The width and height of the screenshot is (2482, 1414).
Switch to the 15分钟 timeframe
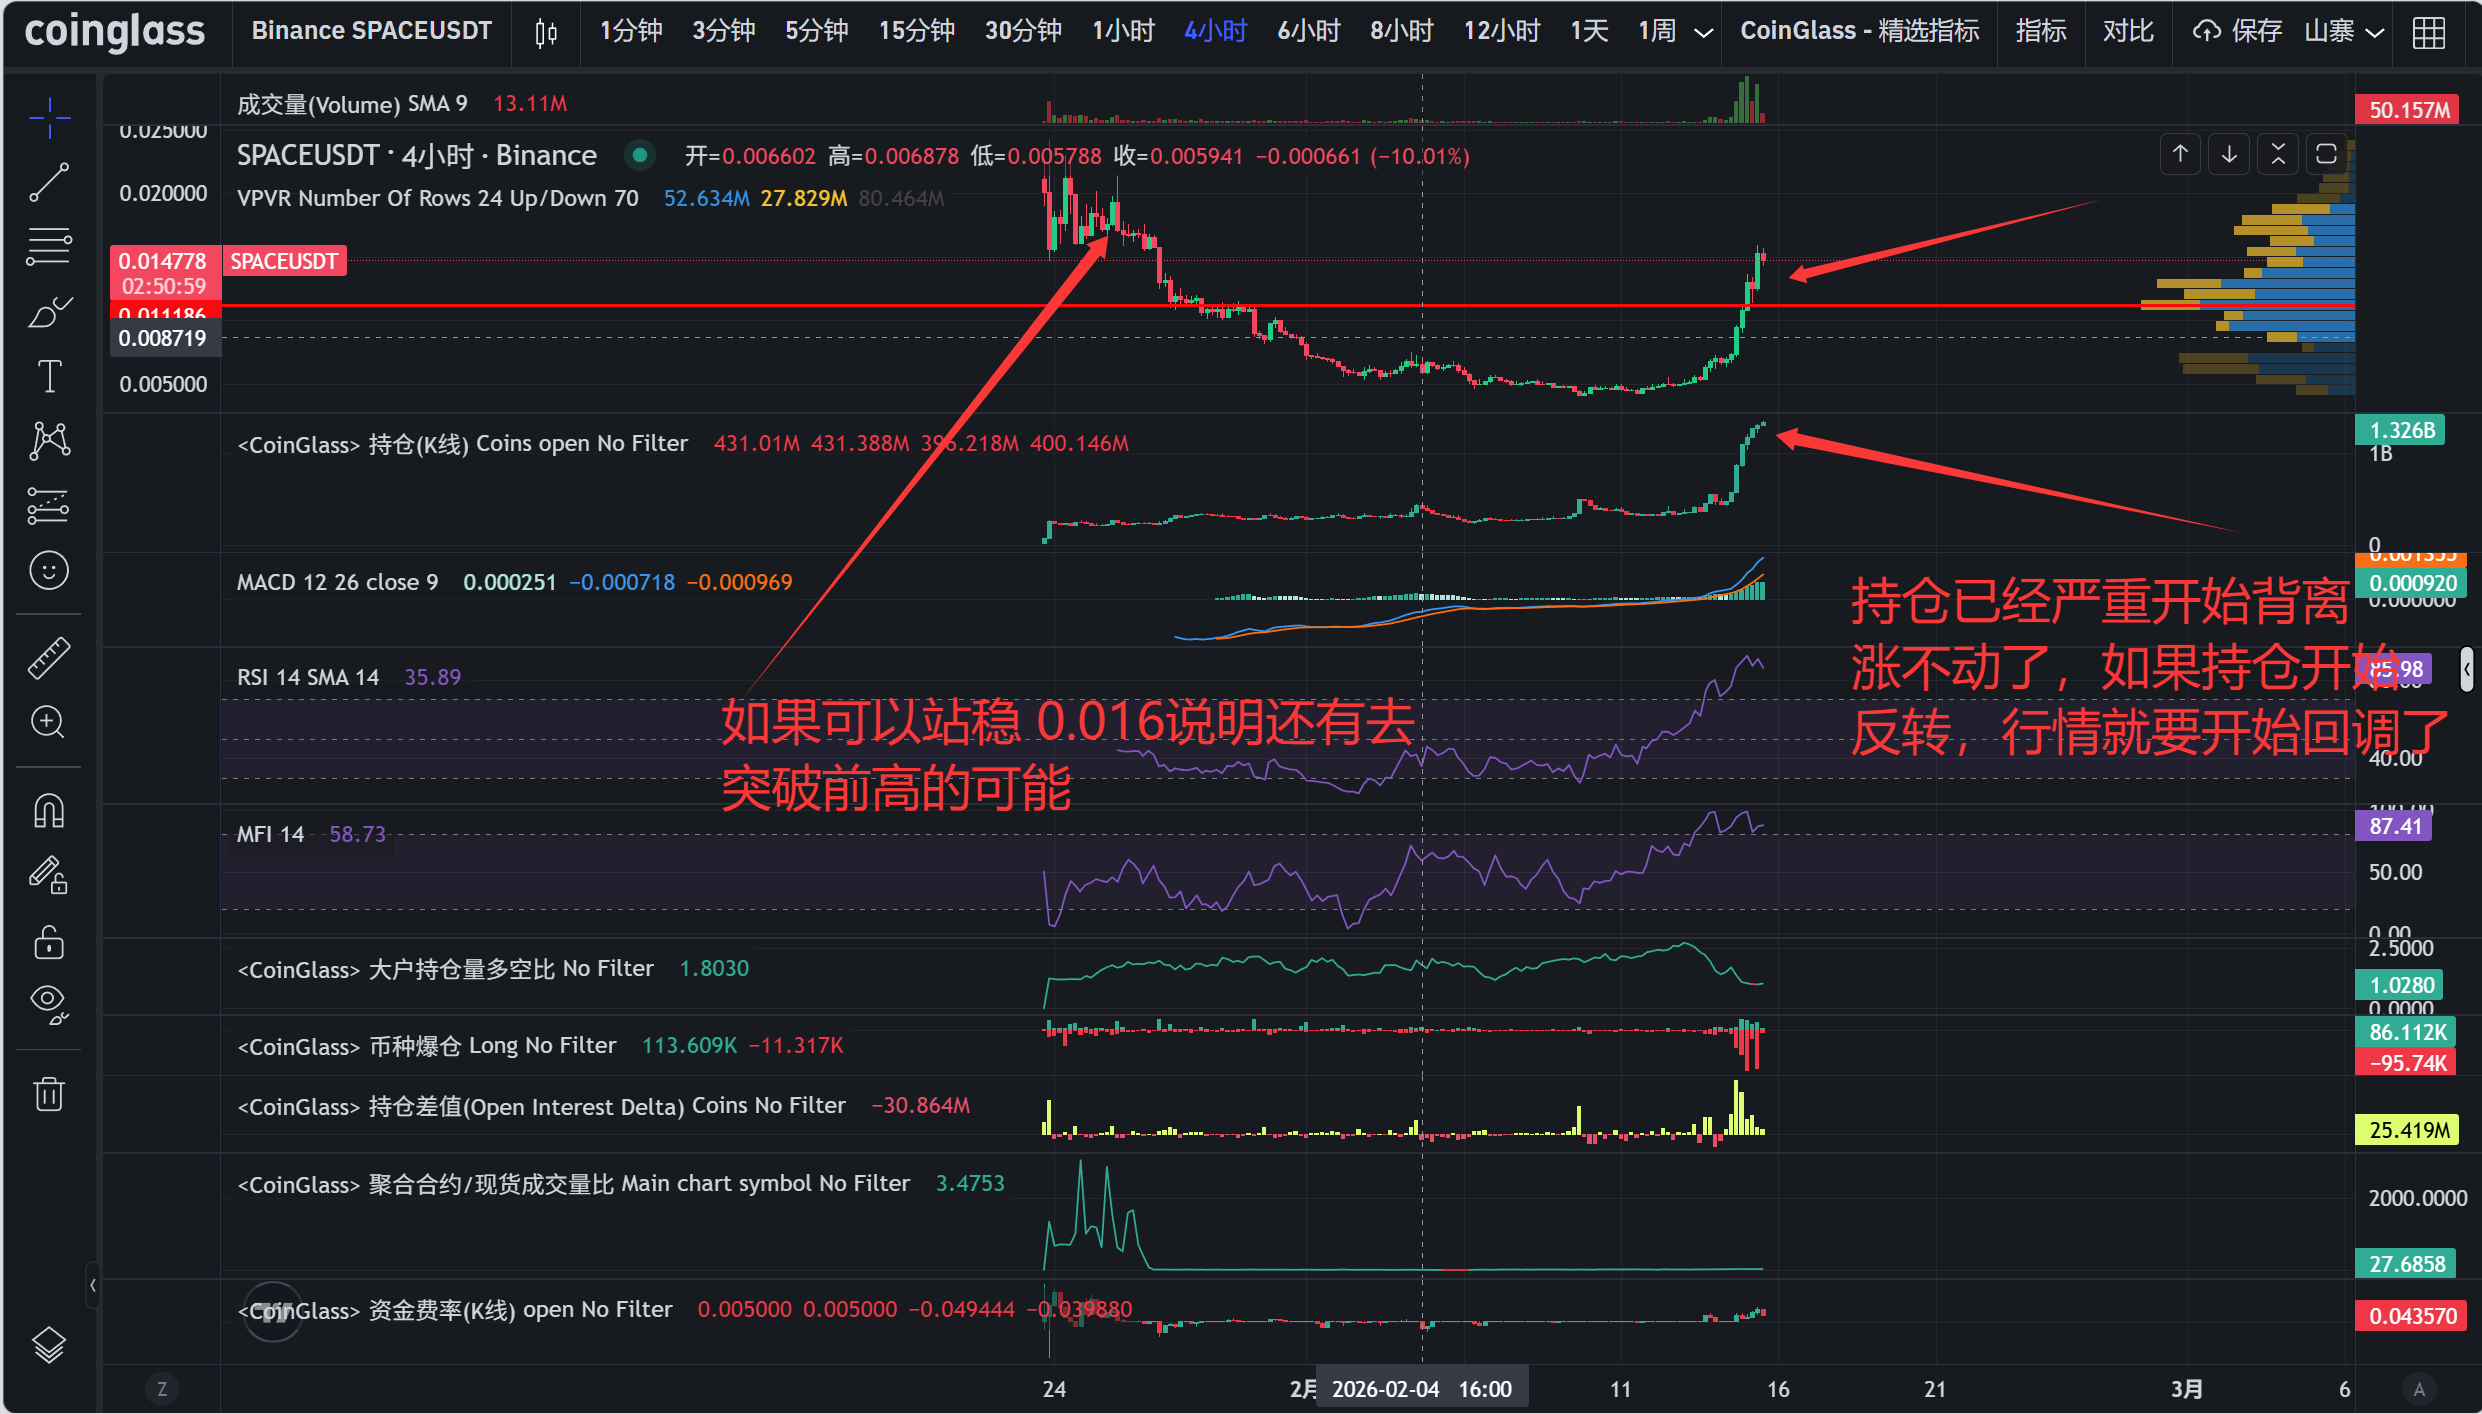916,32
